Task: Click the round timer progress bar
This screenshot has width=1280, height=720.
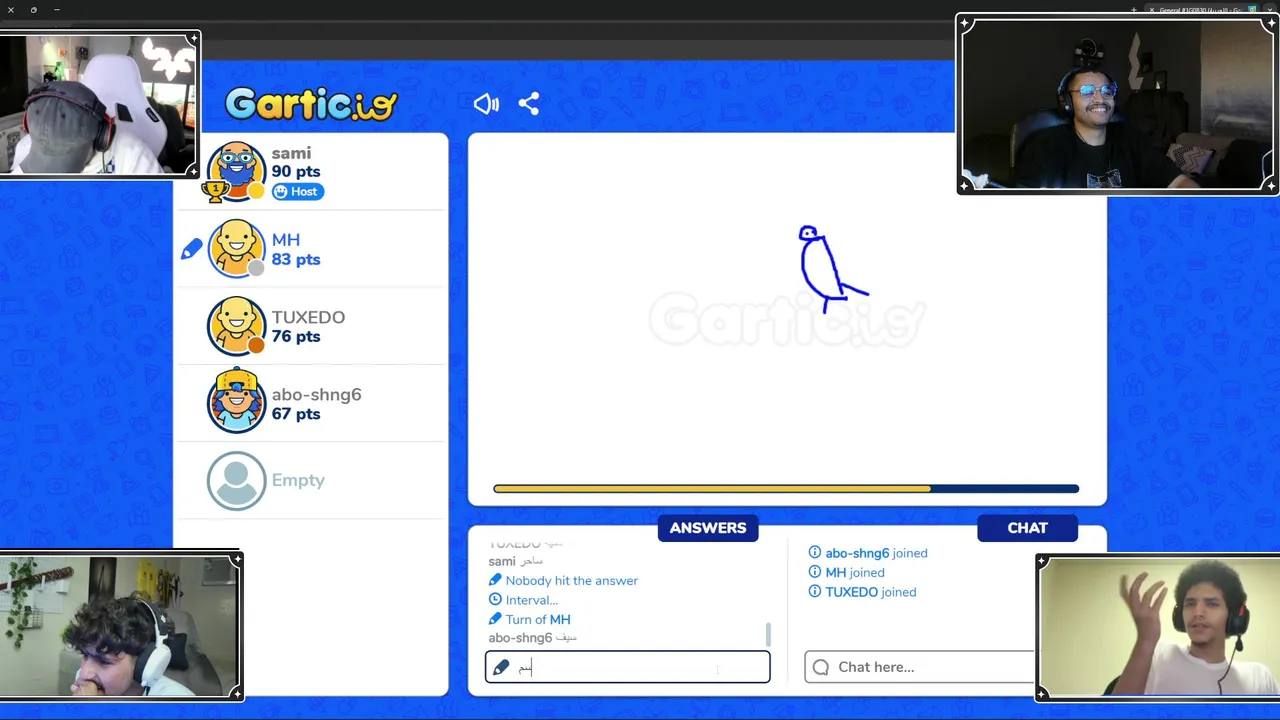Action: (786, 489)
